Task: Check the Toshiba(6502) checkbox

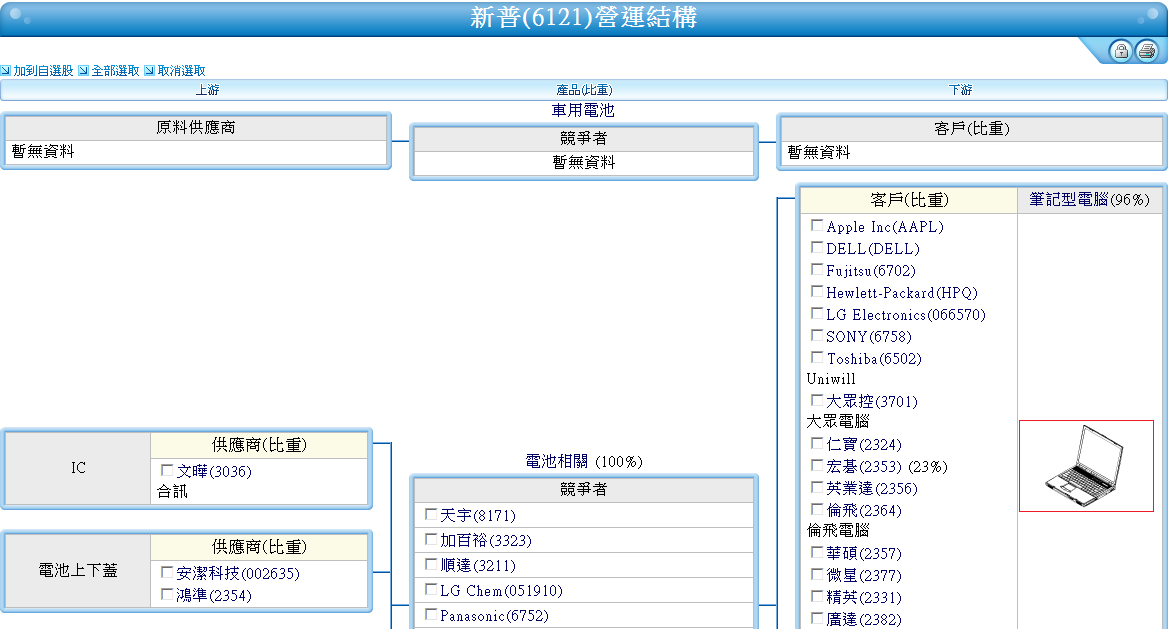Action: [817, 357]
